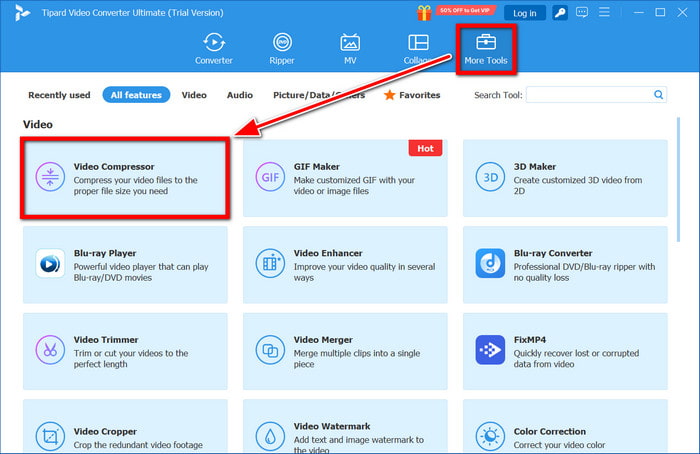Click the Favorites star icon

(x=389, y=95)
